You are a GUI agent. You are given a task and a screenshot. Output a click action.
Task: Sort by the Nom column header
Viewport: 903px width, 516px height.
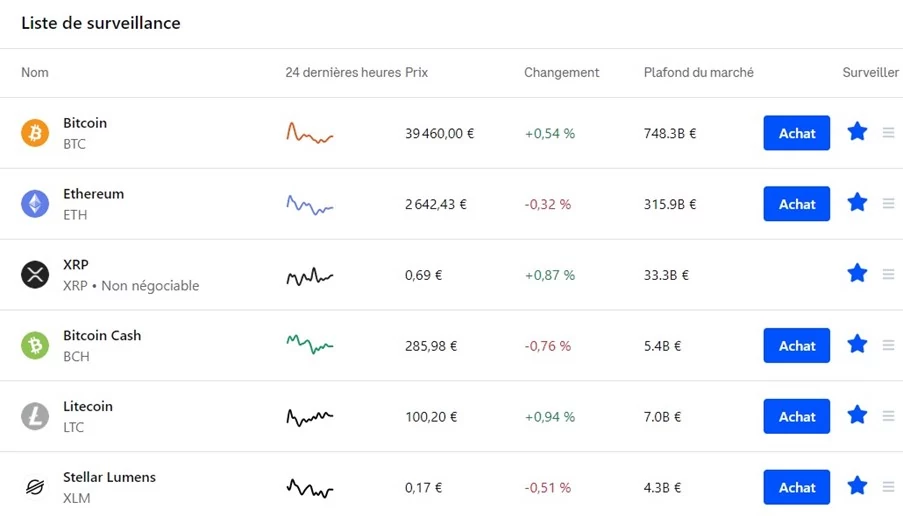[35, 73]
